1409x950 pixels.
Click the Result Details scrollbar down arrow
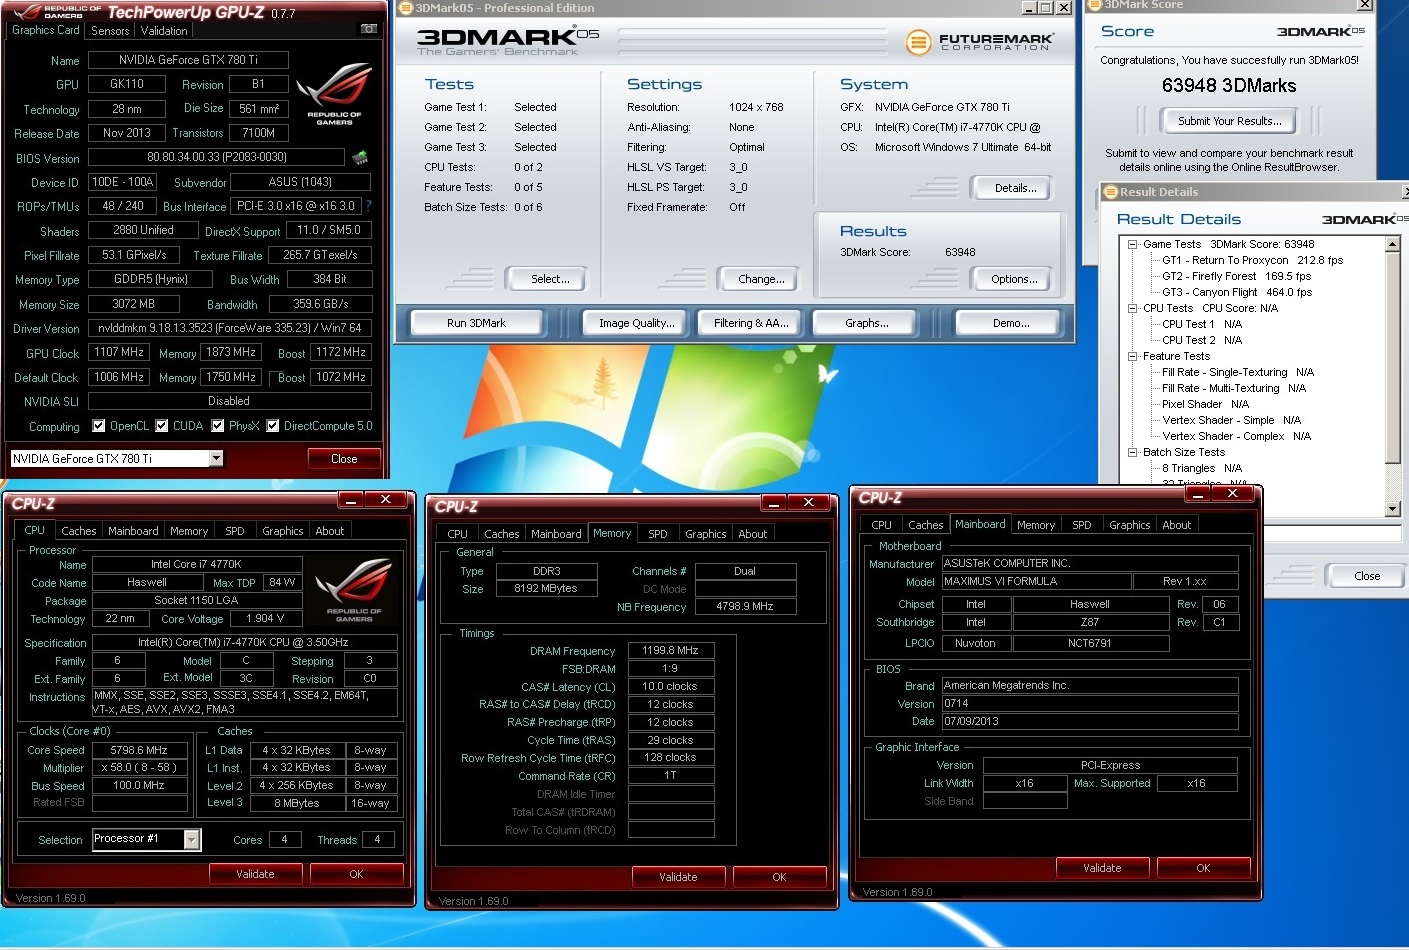(1393, 509)
